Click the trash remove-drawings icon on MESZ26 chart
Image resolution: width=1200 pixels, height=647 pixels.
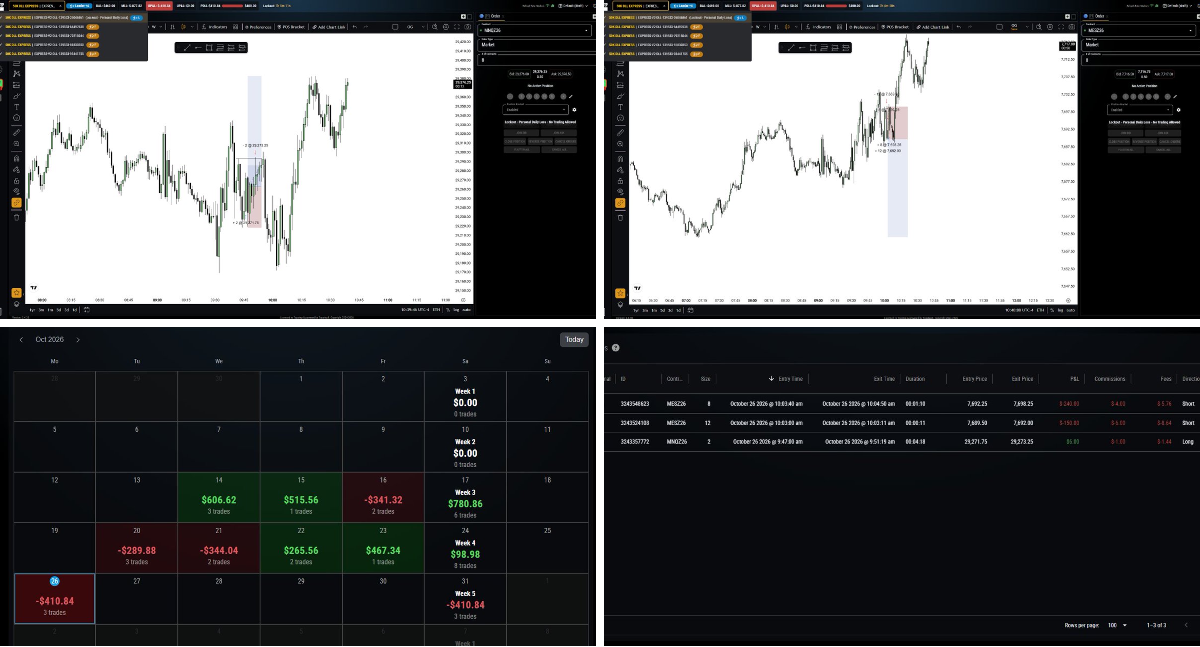pyautogui.click(x=620, y=218)
